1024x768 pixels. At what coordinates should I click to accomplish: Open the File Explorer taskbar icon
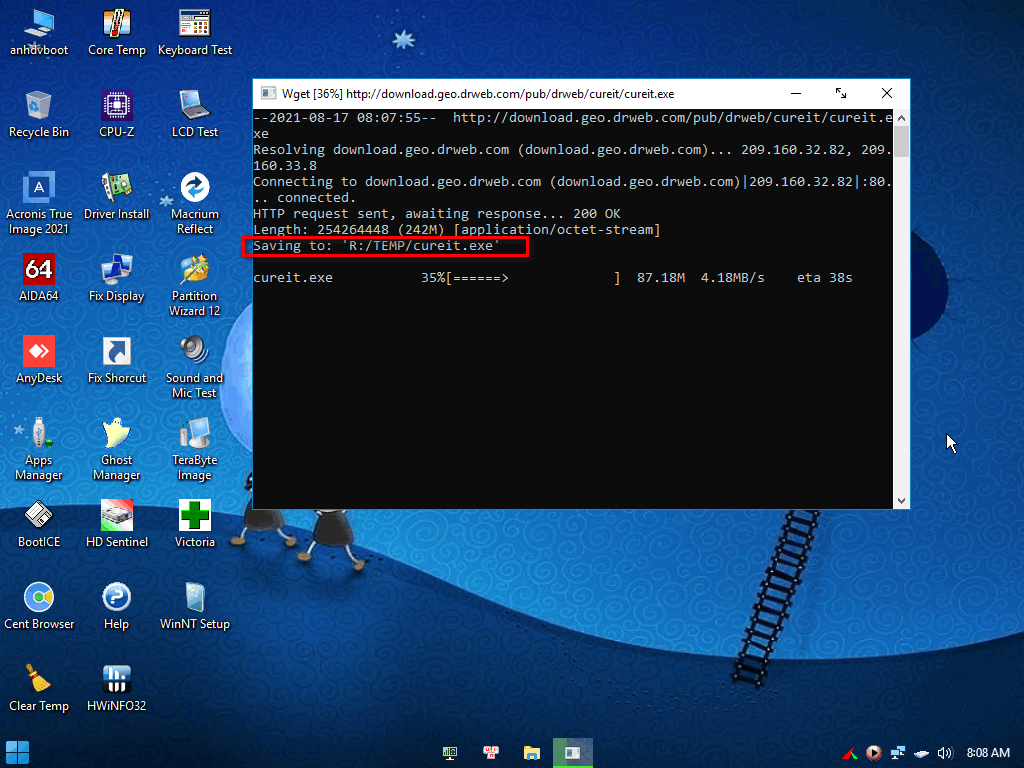coord(532,753)
